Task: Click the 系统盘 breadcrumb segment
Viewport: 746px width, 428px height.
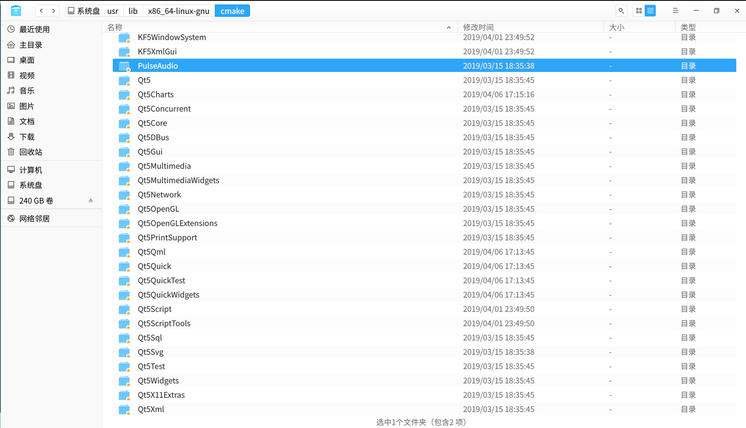Action: pyautogui.click(x=84, y=10)
